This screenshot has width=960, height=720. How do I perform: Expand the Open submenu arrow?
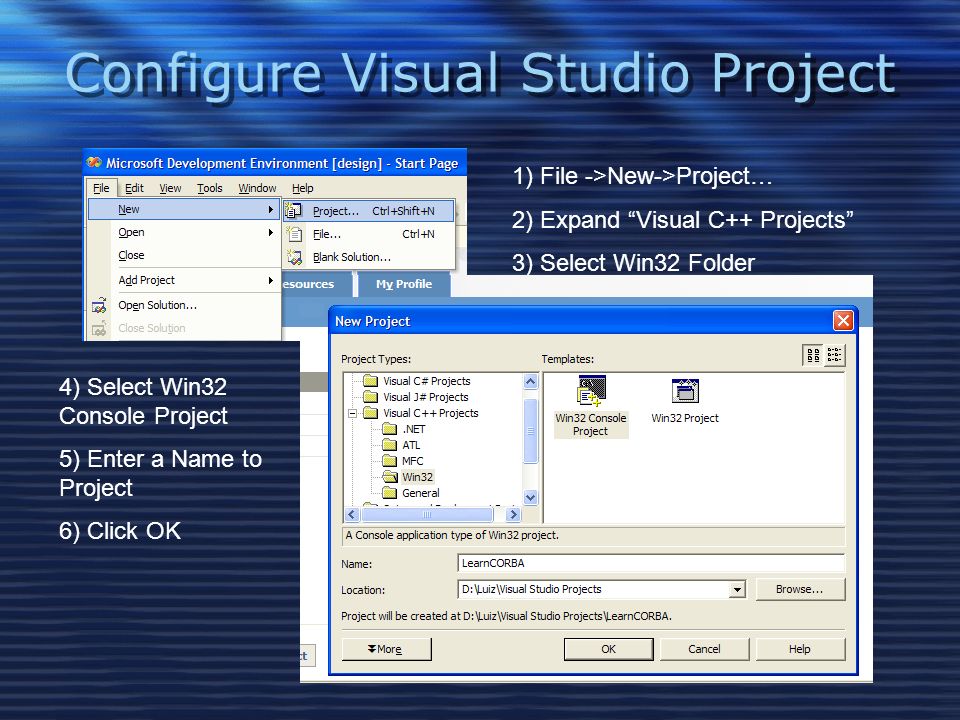[x=270, y=233]
